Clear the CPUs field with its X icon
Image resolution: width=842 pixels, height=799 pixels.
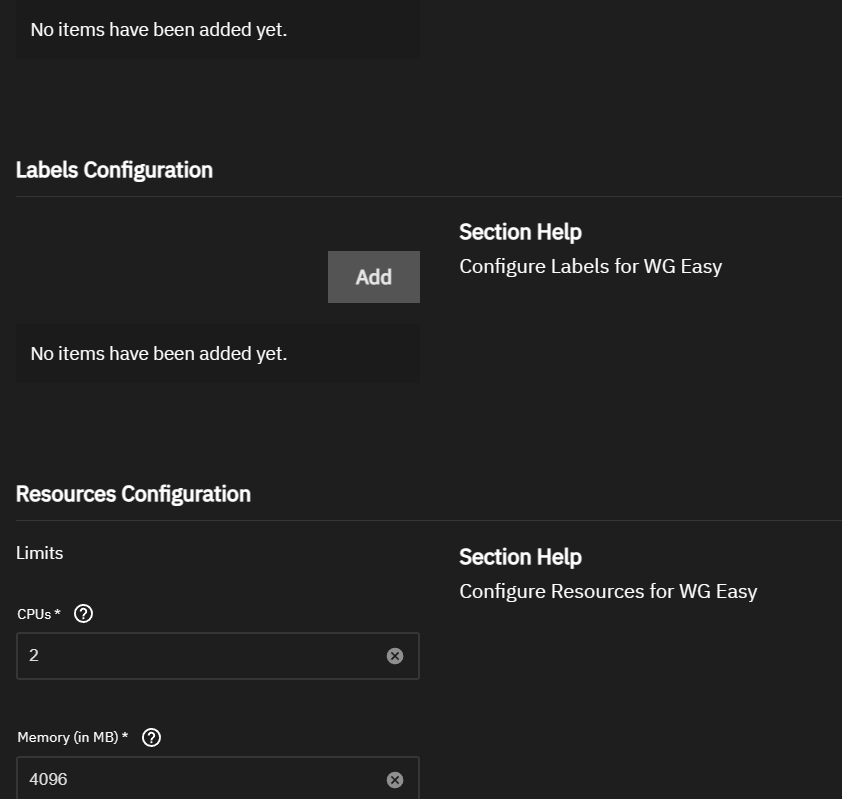click(395, 656)
